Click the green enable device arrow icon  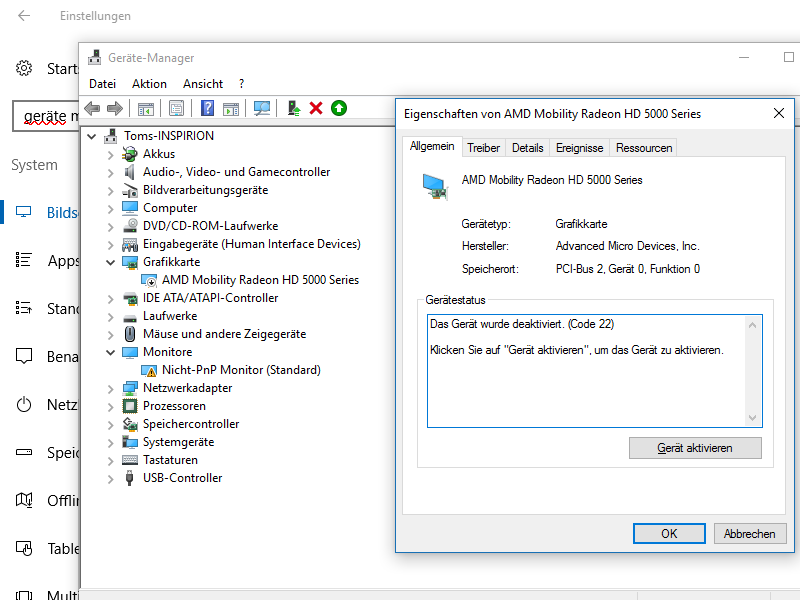click(x=339, y=108)
